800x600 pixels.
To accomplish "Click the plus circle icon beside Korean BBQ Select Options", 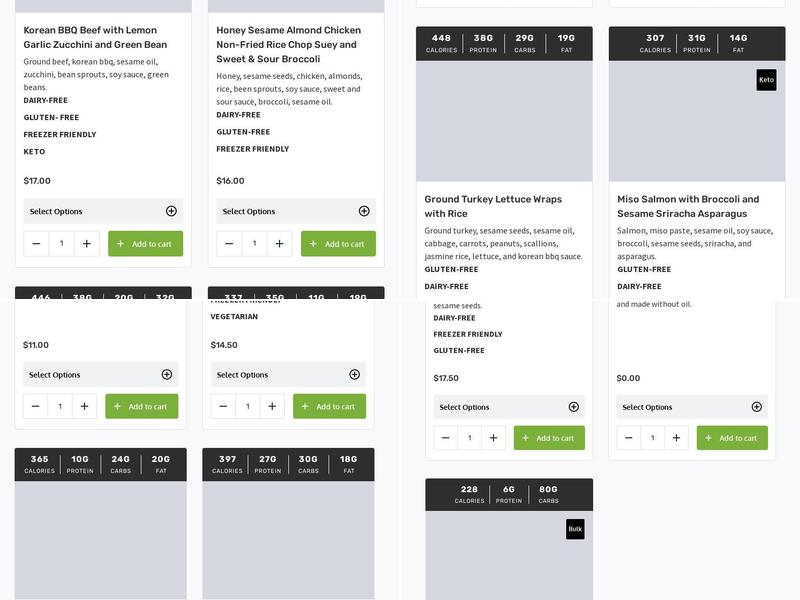I will coord(171,211).
